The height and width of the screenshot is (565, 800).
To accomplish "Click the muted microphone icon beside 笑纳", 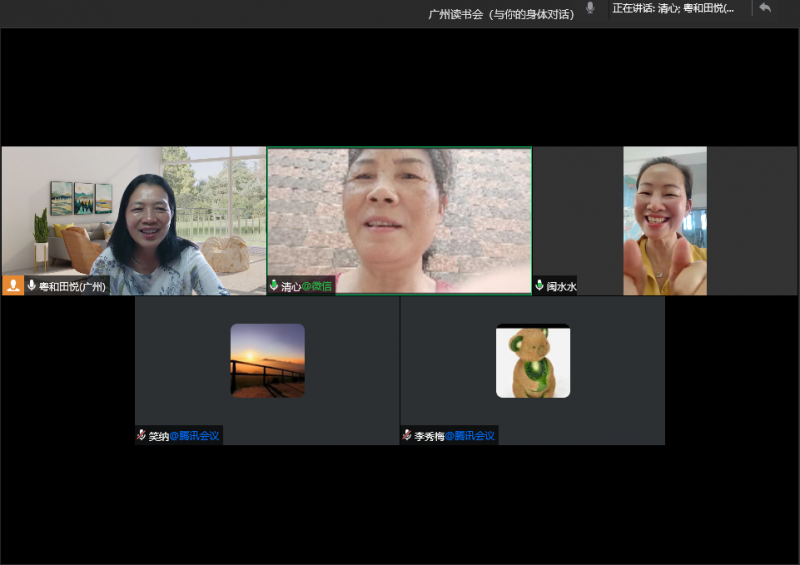I will pos(141,436).
